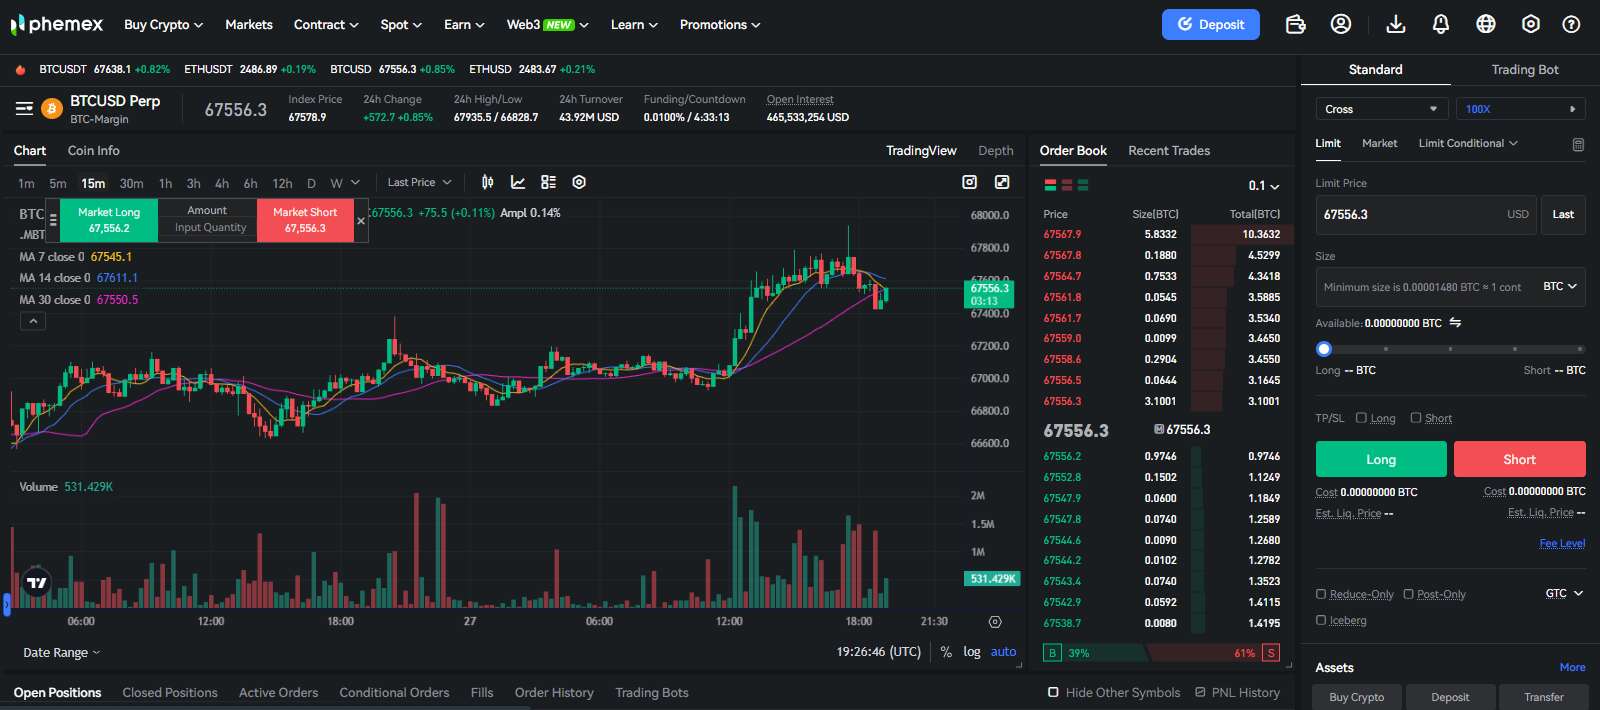Open the hamburger symbol list beside BTCUSD Perp
Viewport: 1600px width, 710px height.
pos(24,108)
